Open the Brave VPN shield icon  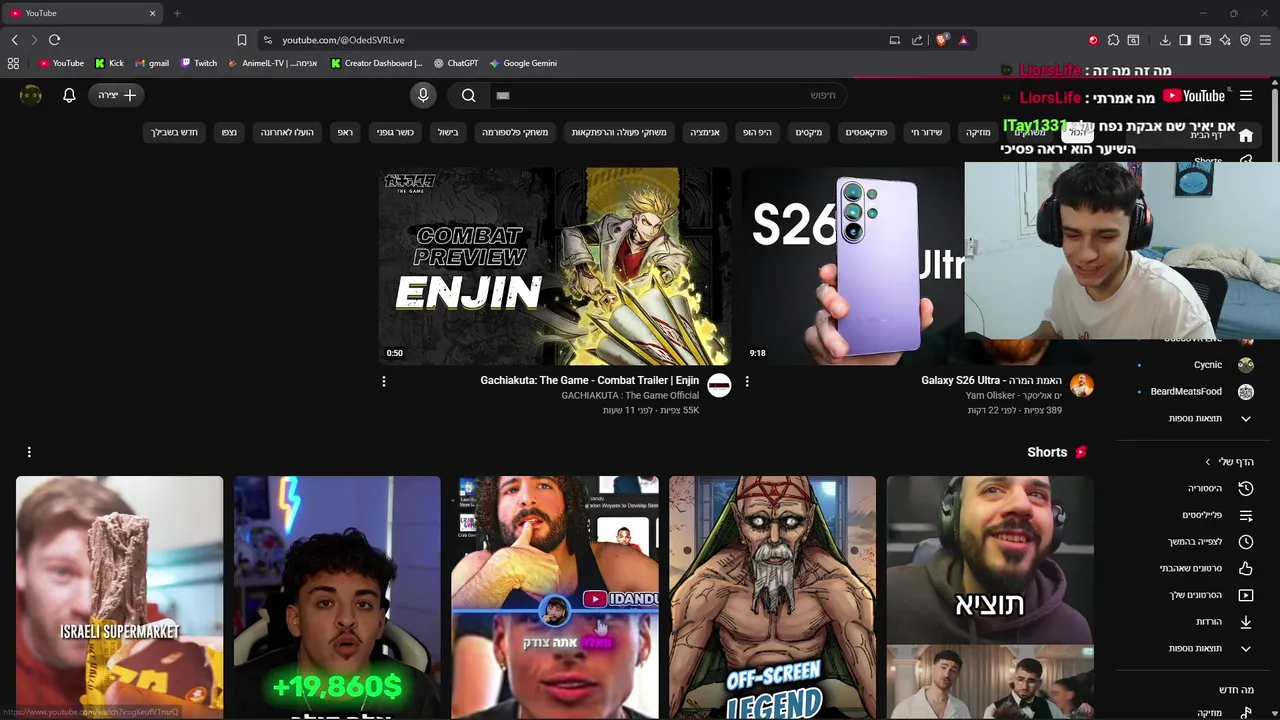[x=1245, y=40]
